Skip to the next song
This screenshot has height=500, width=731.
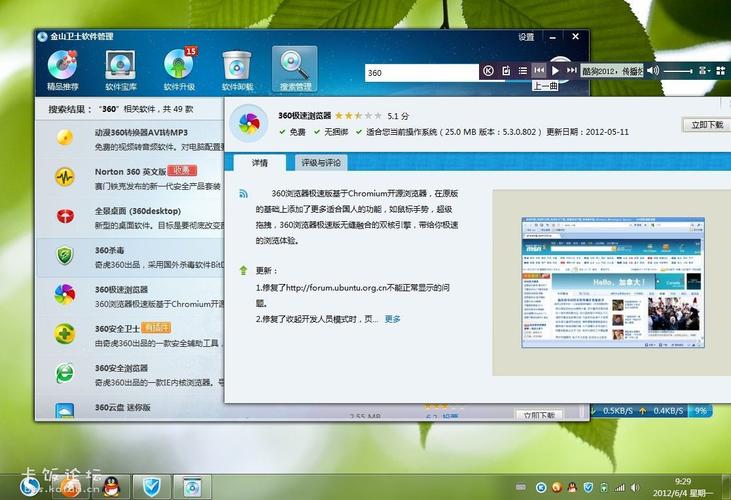pos(572,70)
